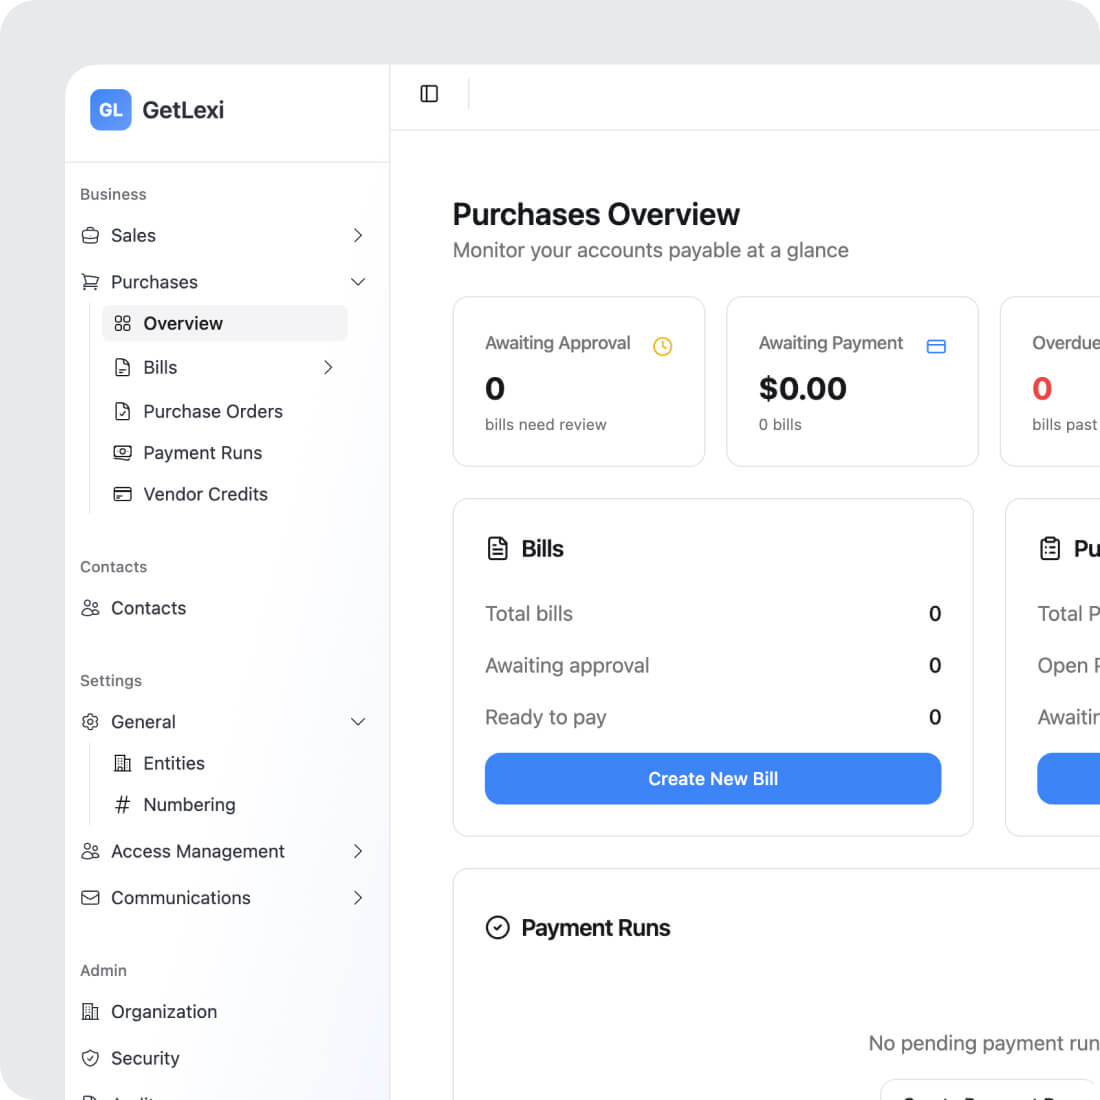Screen dimensions: 1100x1100
Task: Expand the Bills submenu arrow
Action: (328, 368)
